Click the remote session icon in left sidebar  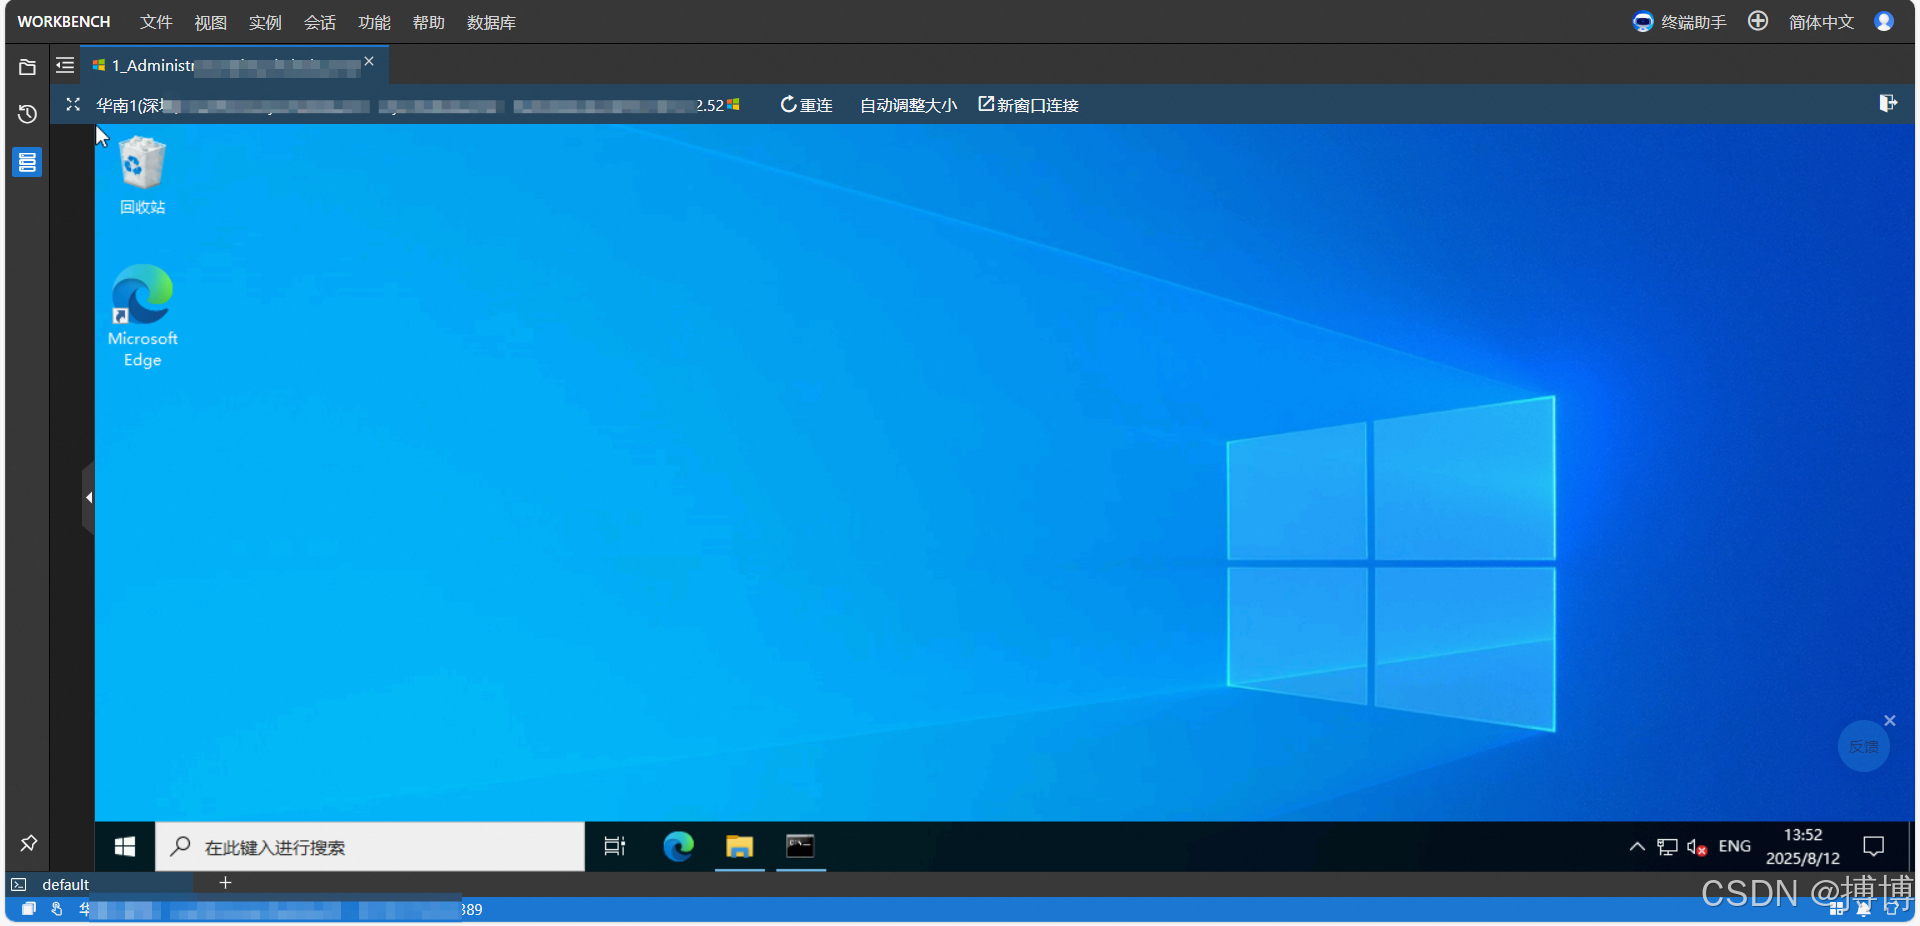[27, 161]
